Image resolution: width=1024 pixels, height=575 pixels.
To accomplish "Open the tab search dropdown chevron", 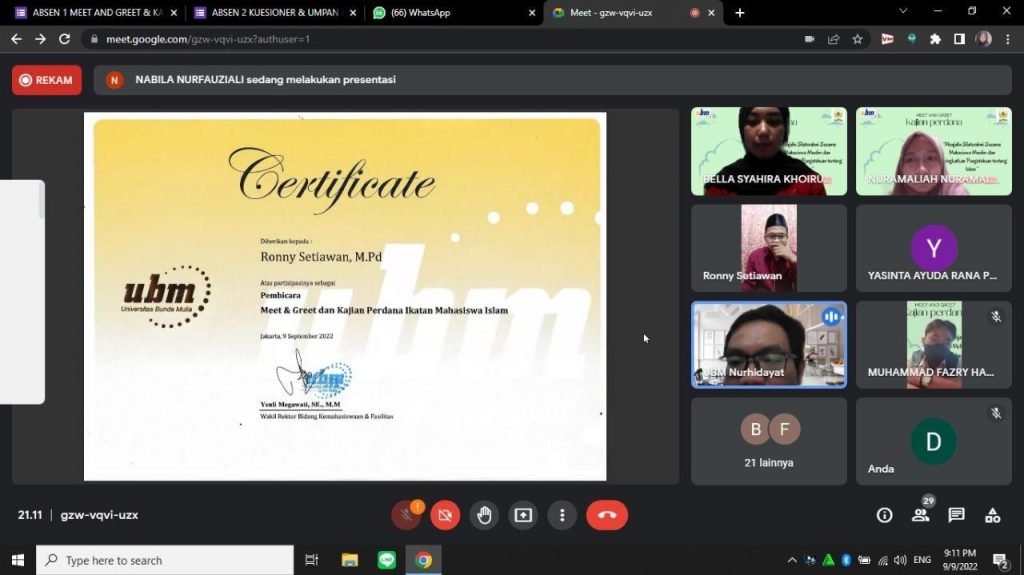I will click(903, 11).
